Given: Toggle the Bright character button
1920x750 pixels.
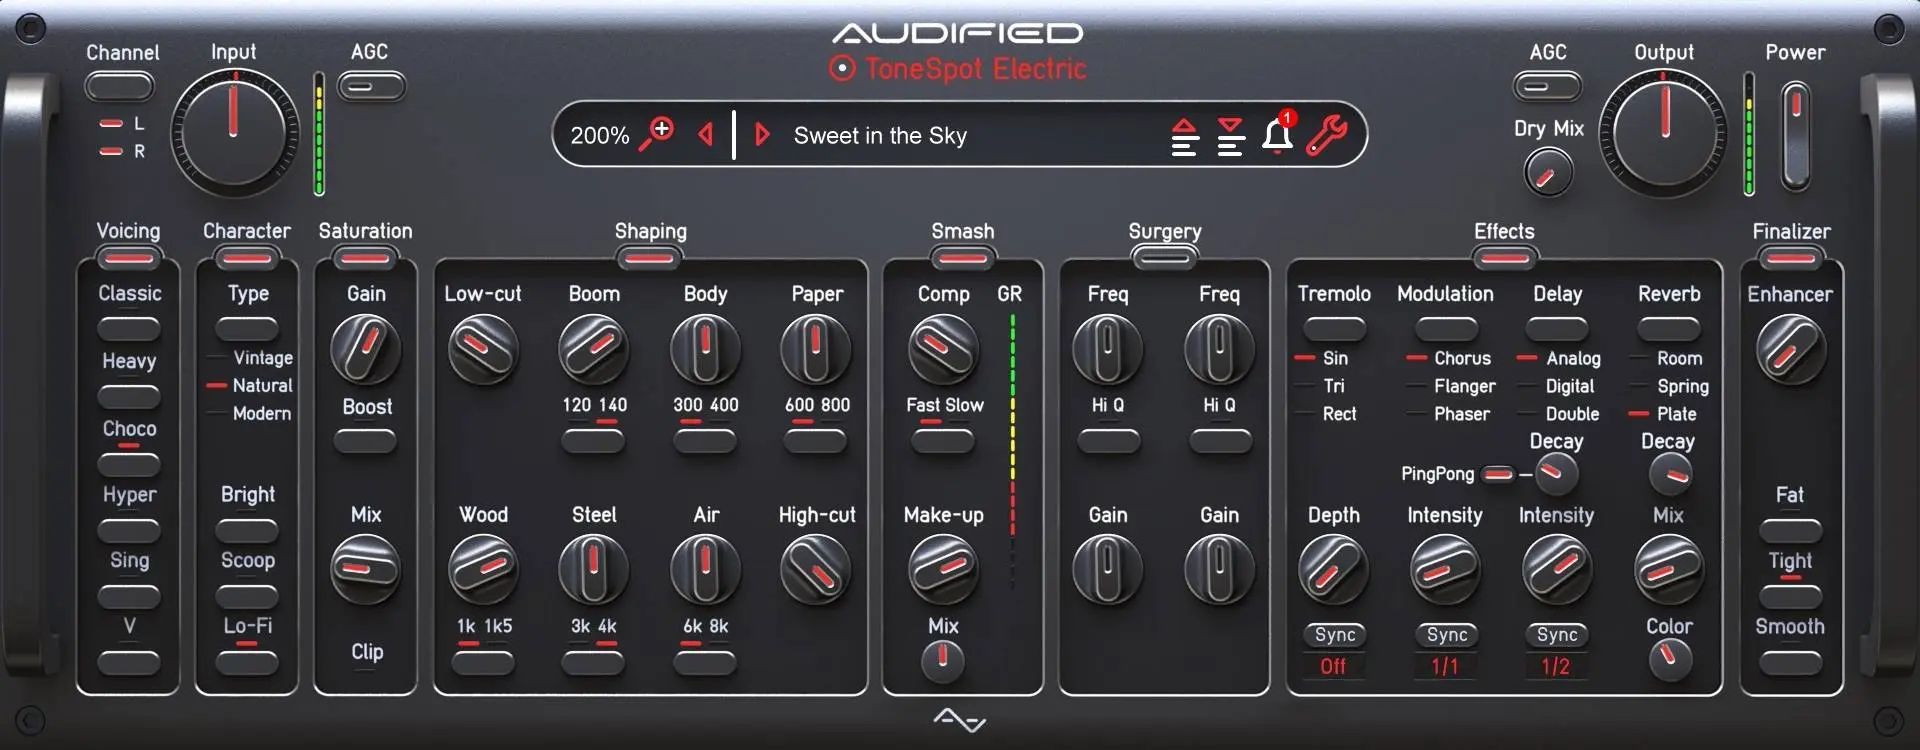Looking at the screenshot, I should click(247, 530).
